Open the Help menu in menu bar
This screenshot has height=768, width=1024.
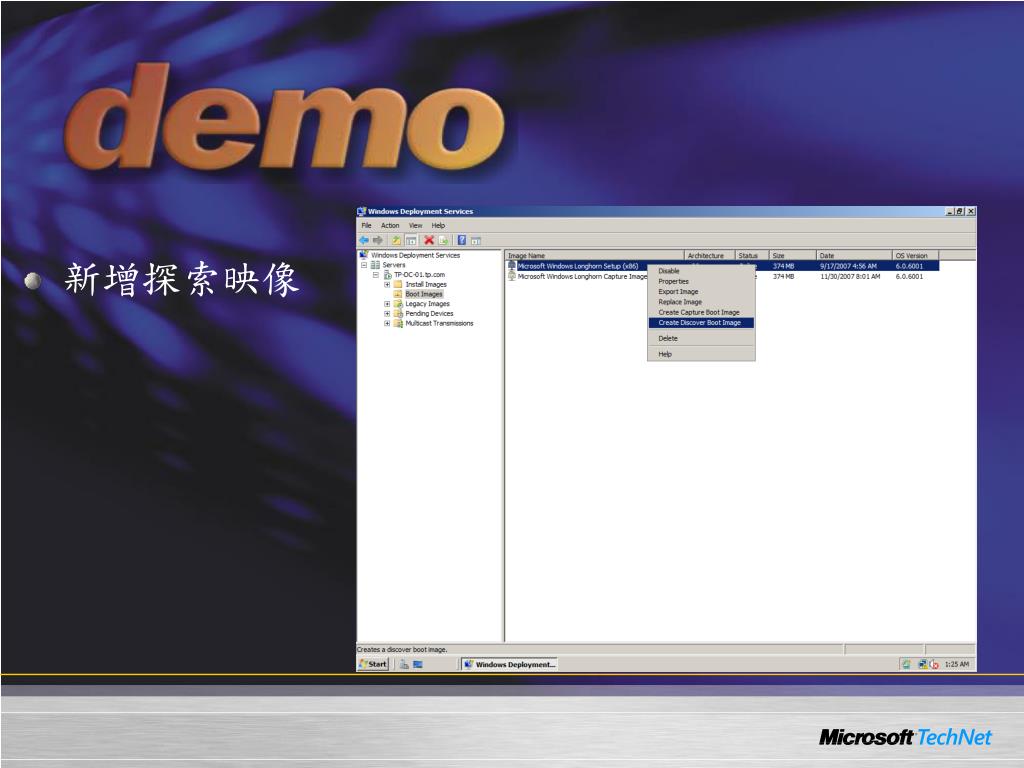pos(438,225)
